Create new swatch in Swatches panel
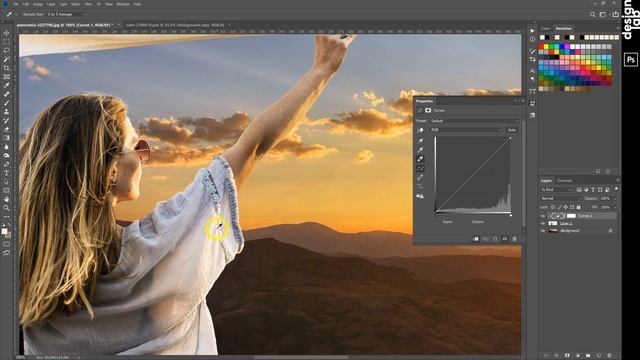Screen dimensions: 640x360 pos(598,171)
